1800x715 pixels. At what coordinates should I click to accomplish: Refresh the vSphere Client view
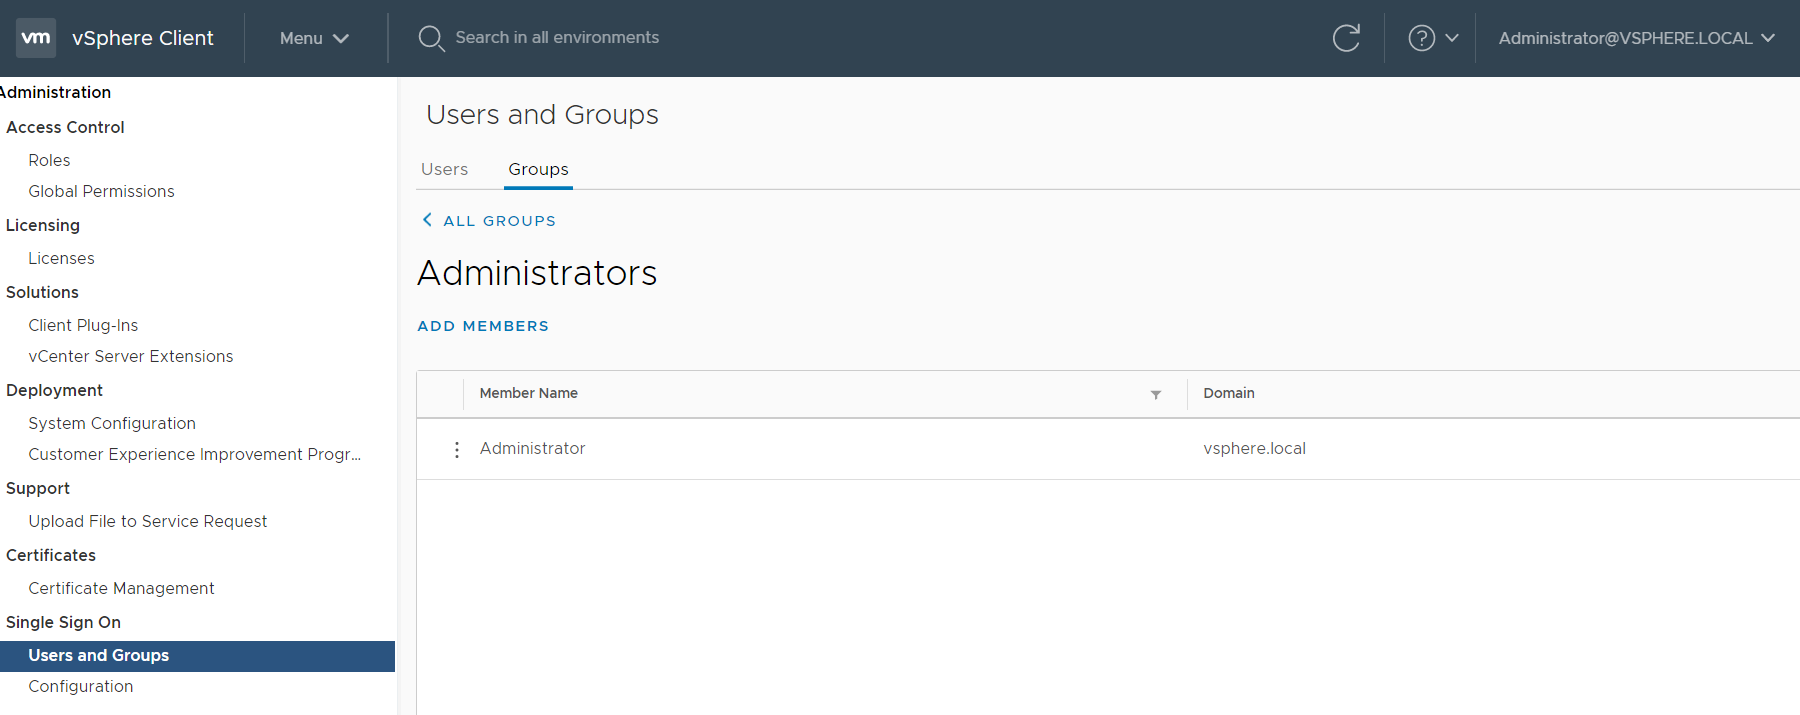point(1346,38)
